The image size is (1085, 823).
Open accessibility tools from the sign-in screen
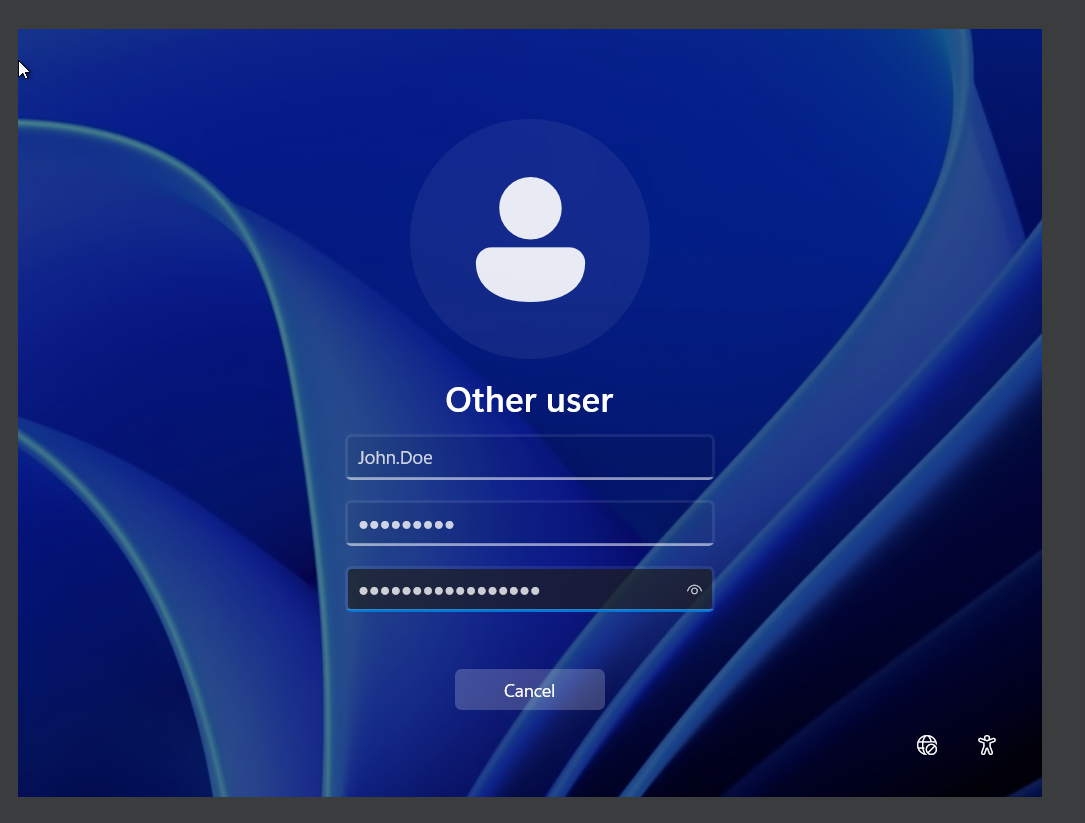pos(986,745)
